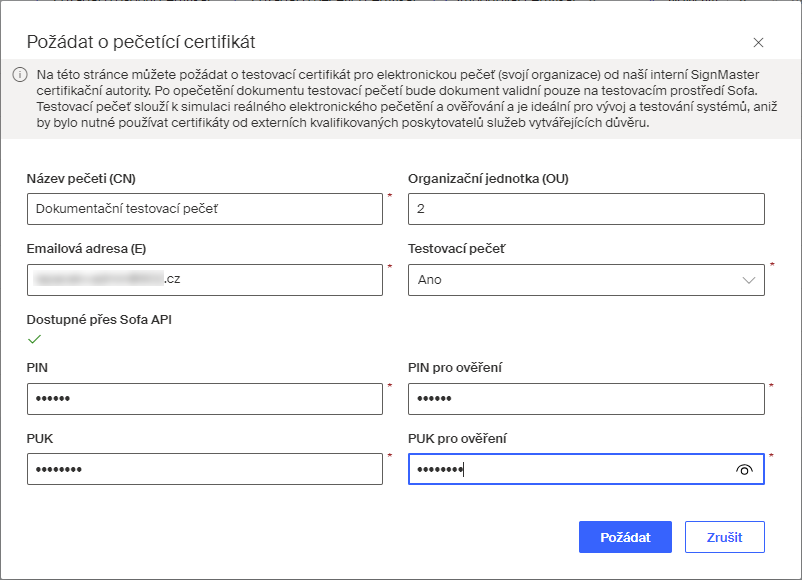The width and height of the screenshot is (802, 580).
Task: Click the Testovací pečeť label
Action: coord(456,249)
